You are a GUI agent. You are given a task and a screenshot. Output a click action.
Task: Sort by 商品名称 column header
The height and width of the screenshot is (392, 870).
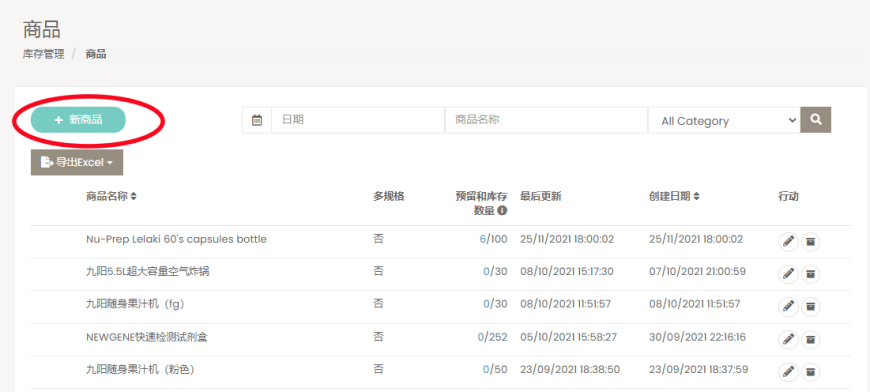coord(112,196)
